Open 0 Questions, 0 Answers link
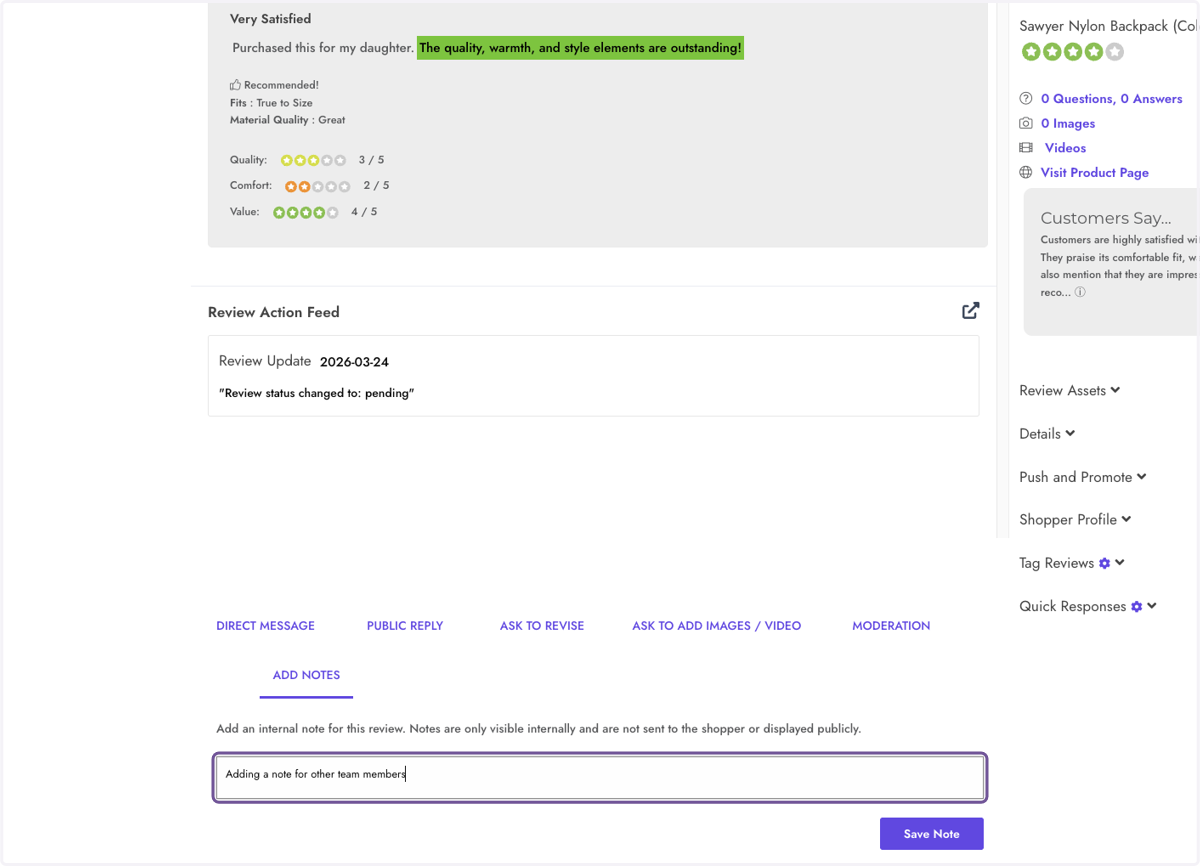This screenshot has height=866, width=1200. tap(1111, 99)
